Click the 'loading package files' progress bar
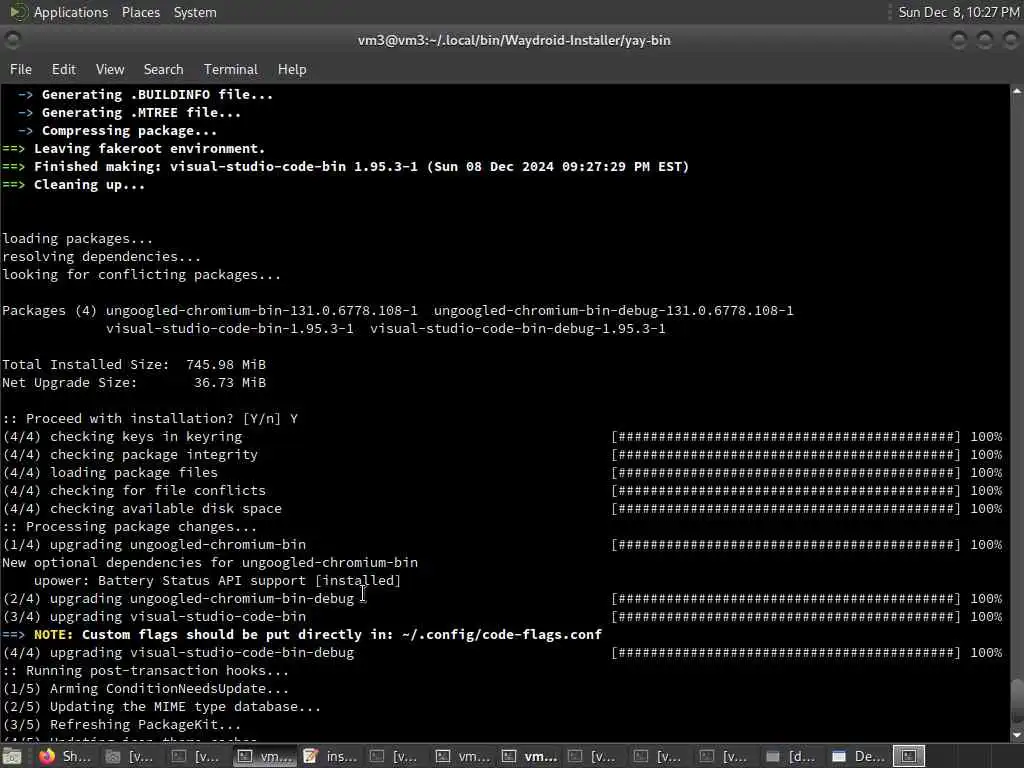Image resolution: width=1024 pixels, height=768 pixels. tap(786, 473)
